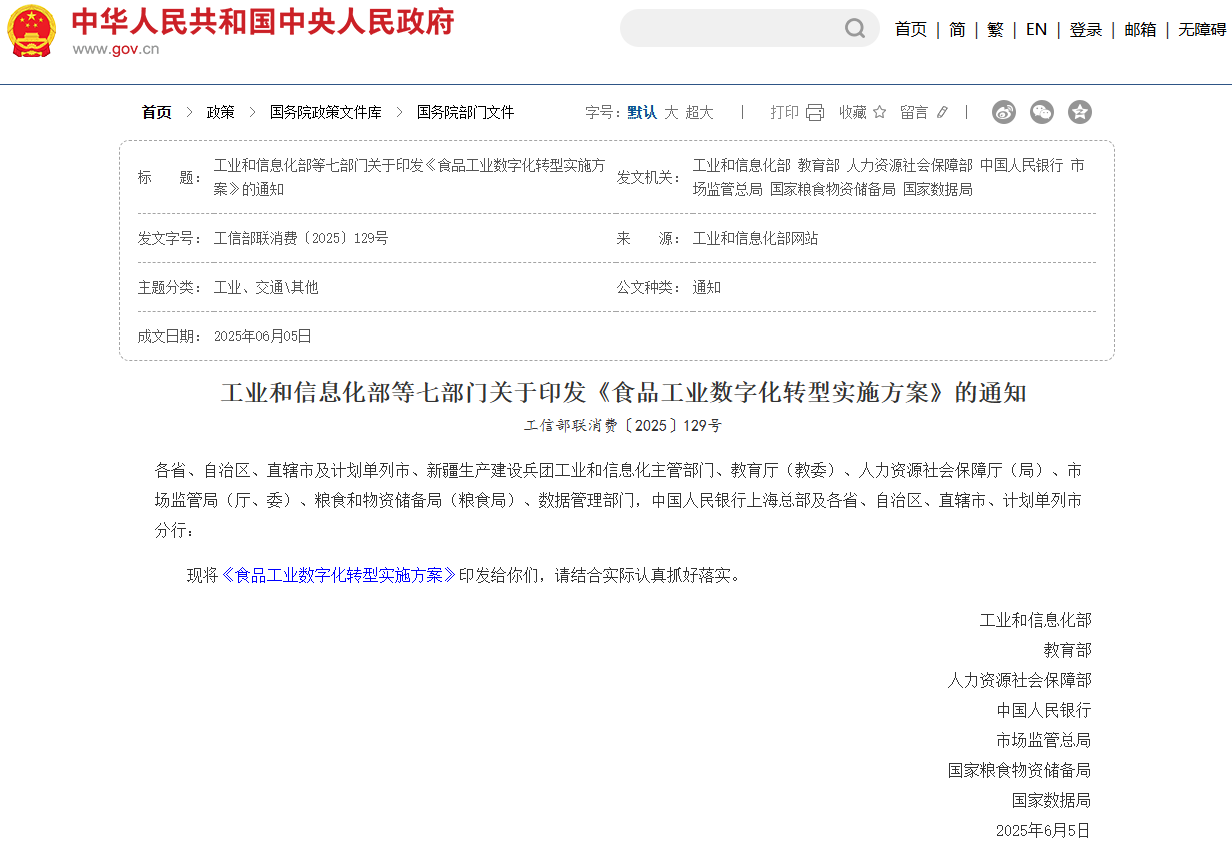
Task: Click the favorite star outline icon
Action: [880, 112]
